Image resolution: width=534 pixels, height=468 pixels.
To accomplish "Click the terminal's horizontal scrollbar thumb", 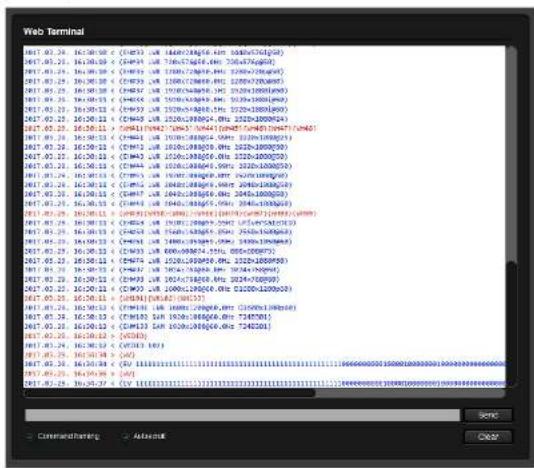I will click(170, 394).
